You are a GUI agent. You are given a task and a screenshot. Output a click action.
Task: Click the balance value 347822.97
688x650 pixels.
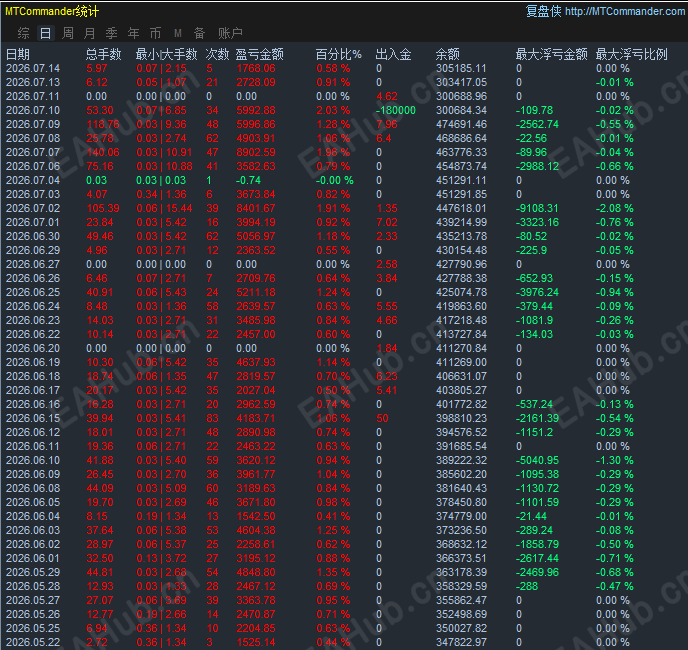click(x=461, y=642)
